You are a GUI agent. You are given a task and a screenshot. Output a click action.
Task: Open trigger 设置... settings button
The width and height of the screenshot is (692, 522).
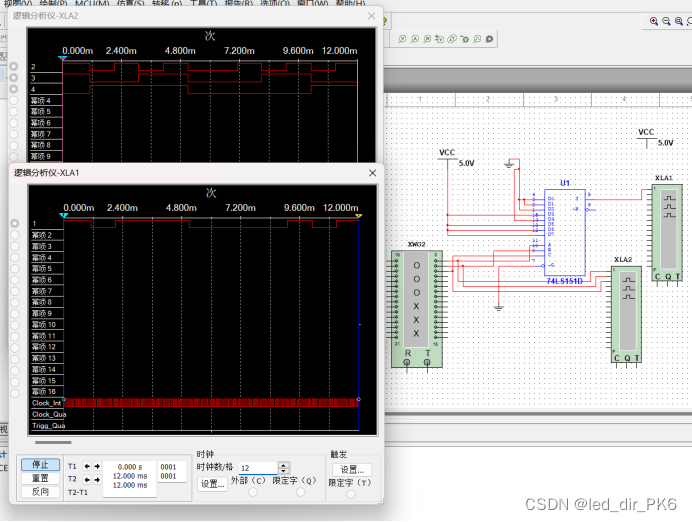tap(352, 469)
